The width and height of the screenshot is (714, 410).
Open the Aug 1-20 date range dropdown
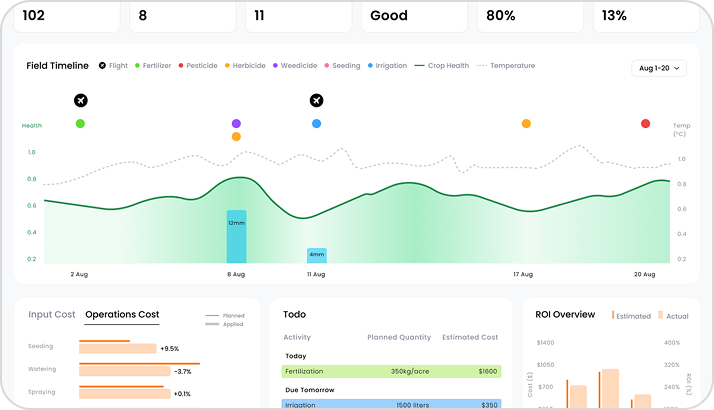pyautogui.click(x=659, y=68)
